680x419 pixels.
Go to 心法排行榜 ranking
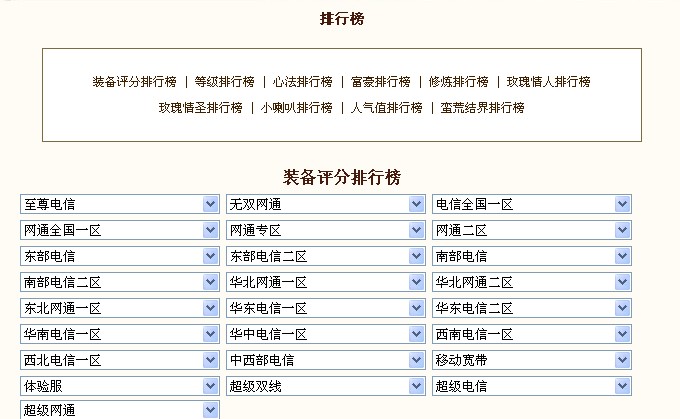point(303,82)
